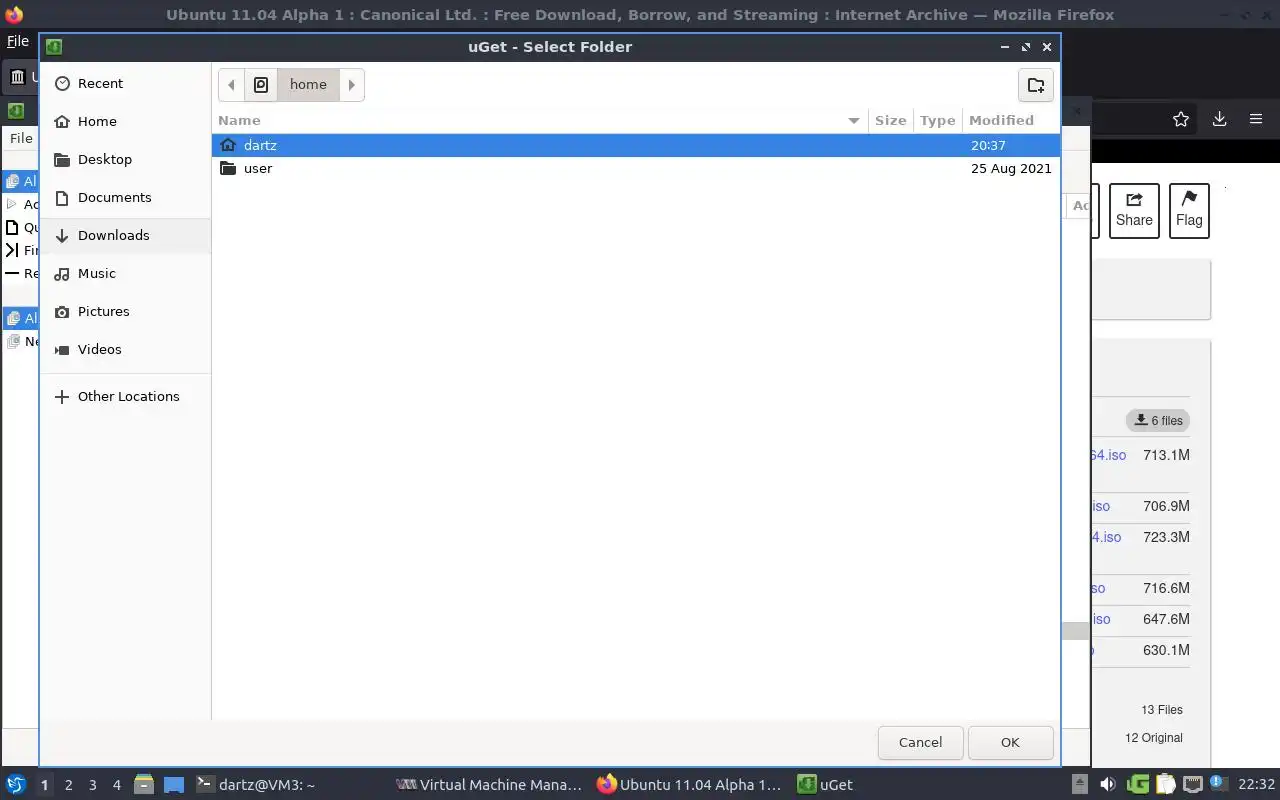Click the '713.1M' file size text
The width and height of the screenshot is (1280, 800).
(1166, 455)
